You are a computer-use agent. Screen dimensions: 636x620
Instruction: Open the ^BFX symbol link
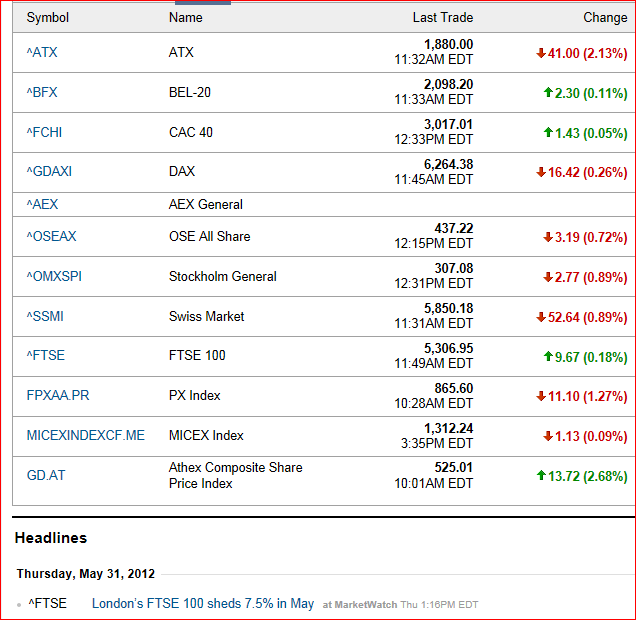coord(42,92)
